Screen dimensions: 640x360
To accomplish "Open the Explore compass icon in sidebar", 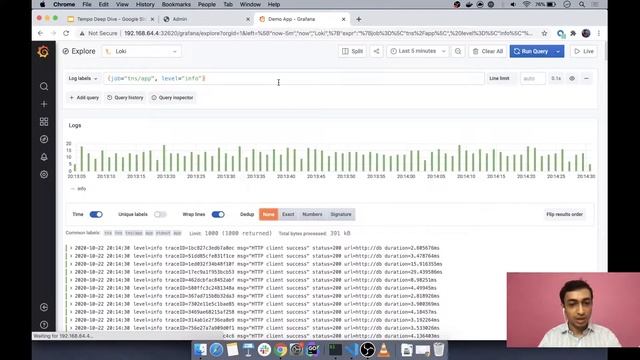I will [x=44, y=139].
